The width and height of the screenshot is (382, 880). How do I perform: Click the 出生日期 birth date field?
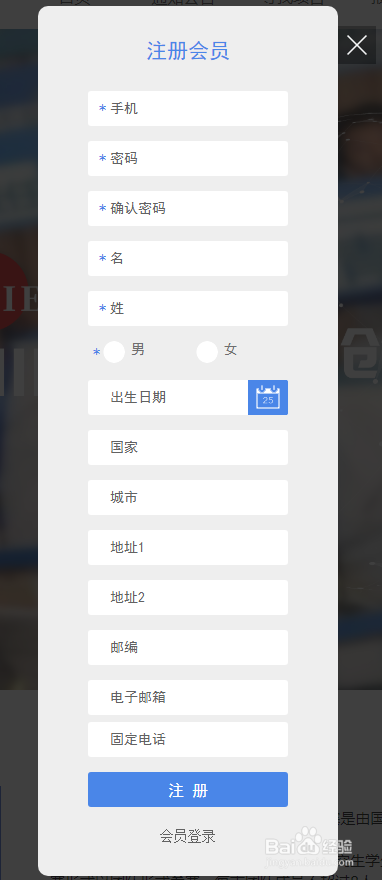(168, 397)
